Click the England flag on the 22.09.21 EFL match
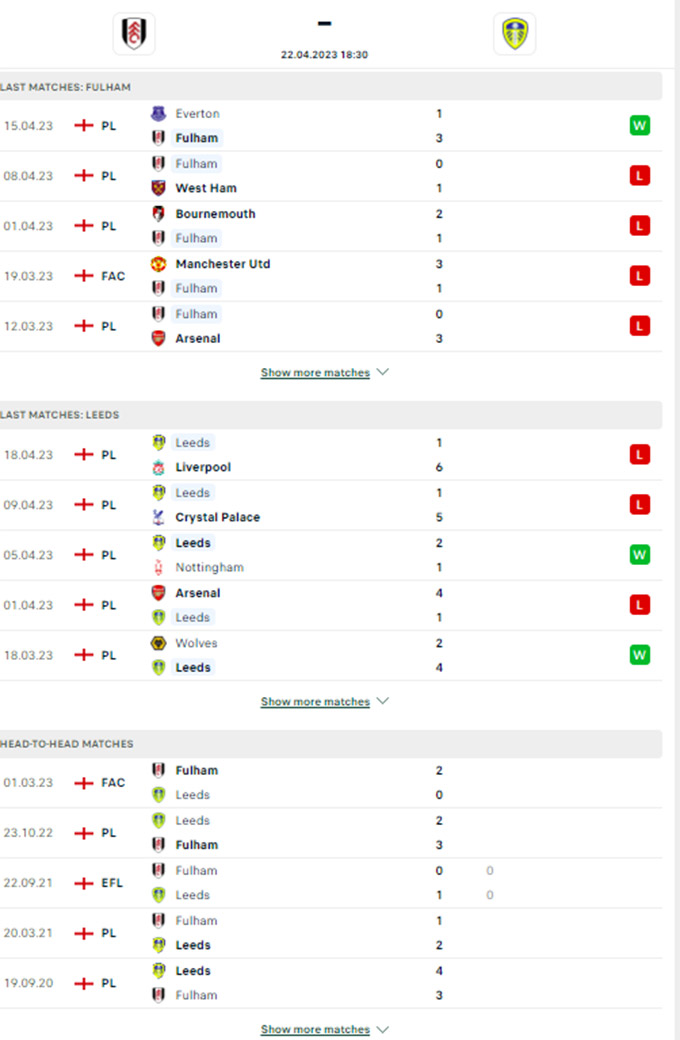Image resolution: width=680 pixels, height=1040 pixels. point(84,883)
